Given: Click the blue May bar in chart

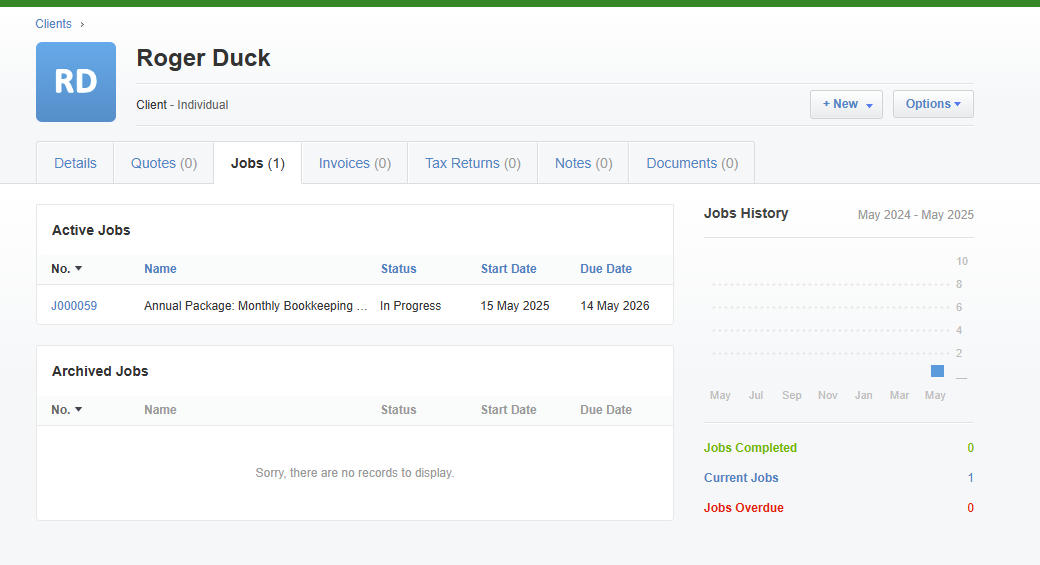Looking at the screenshot, I should point(937,371).
